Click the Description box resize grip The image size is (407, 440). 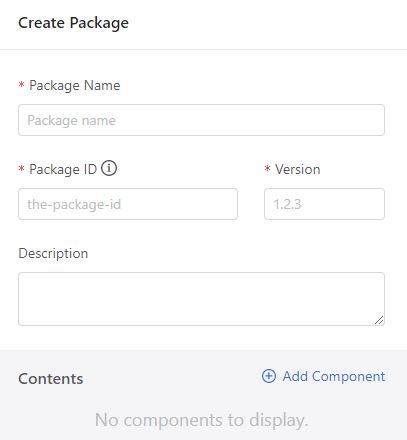coord(379,320)
